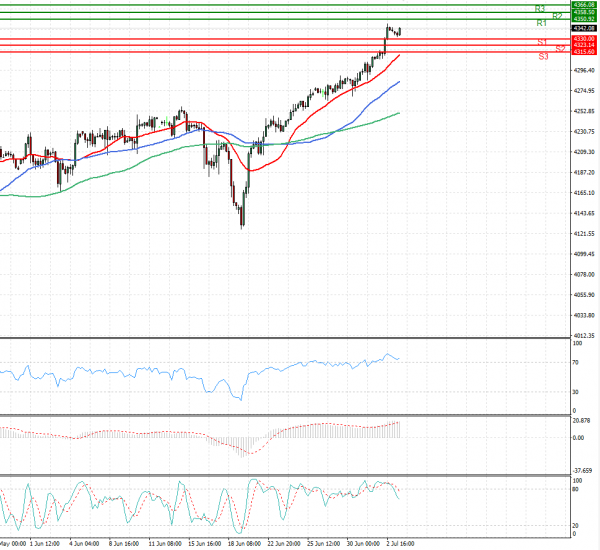The height and width of the screenshot is (550, 600).
Task: Select the red 4323.14 price tag
Action: 584,45
